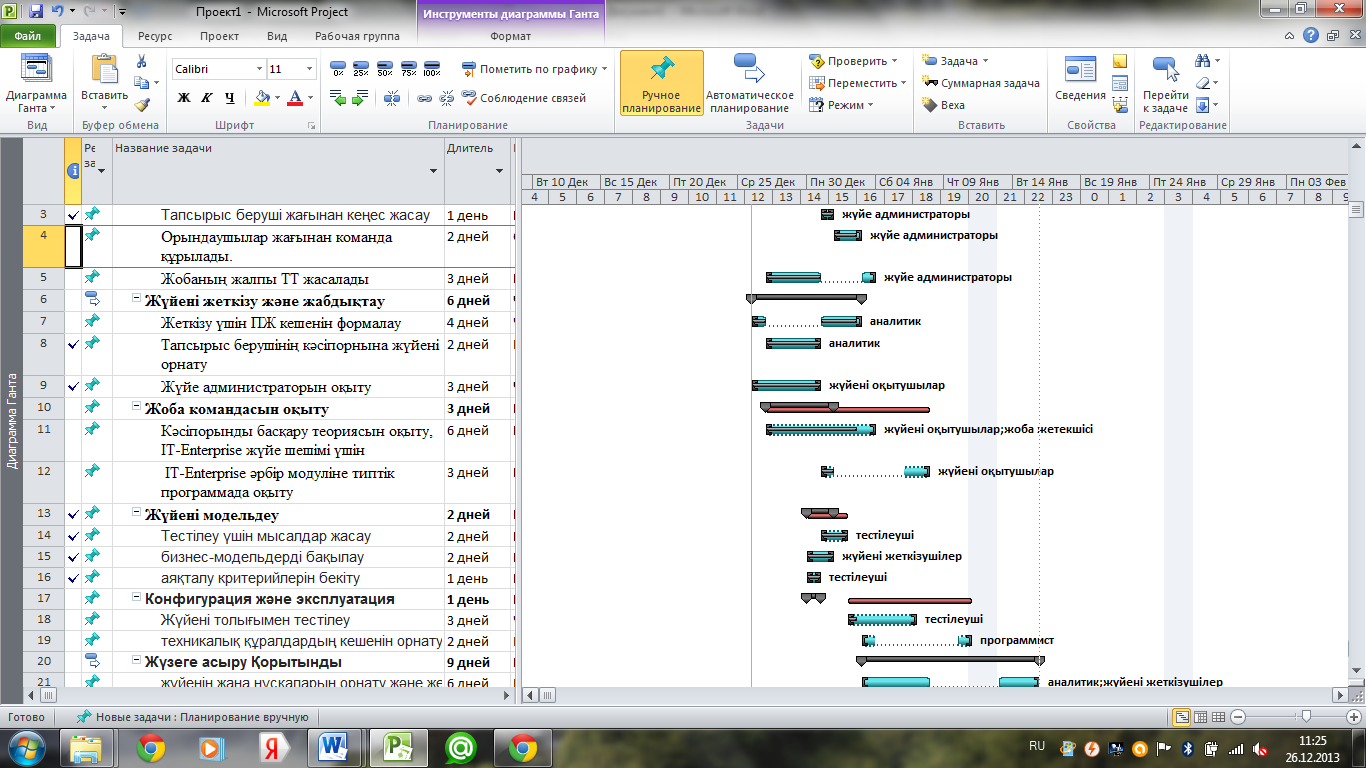1366x768 pixels.
Task: Toggle Bold Ж formatting
Action: tap(184, 98)
